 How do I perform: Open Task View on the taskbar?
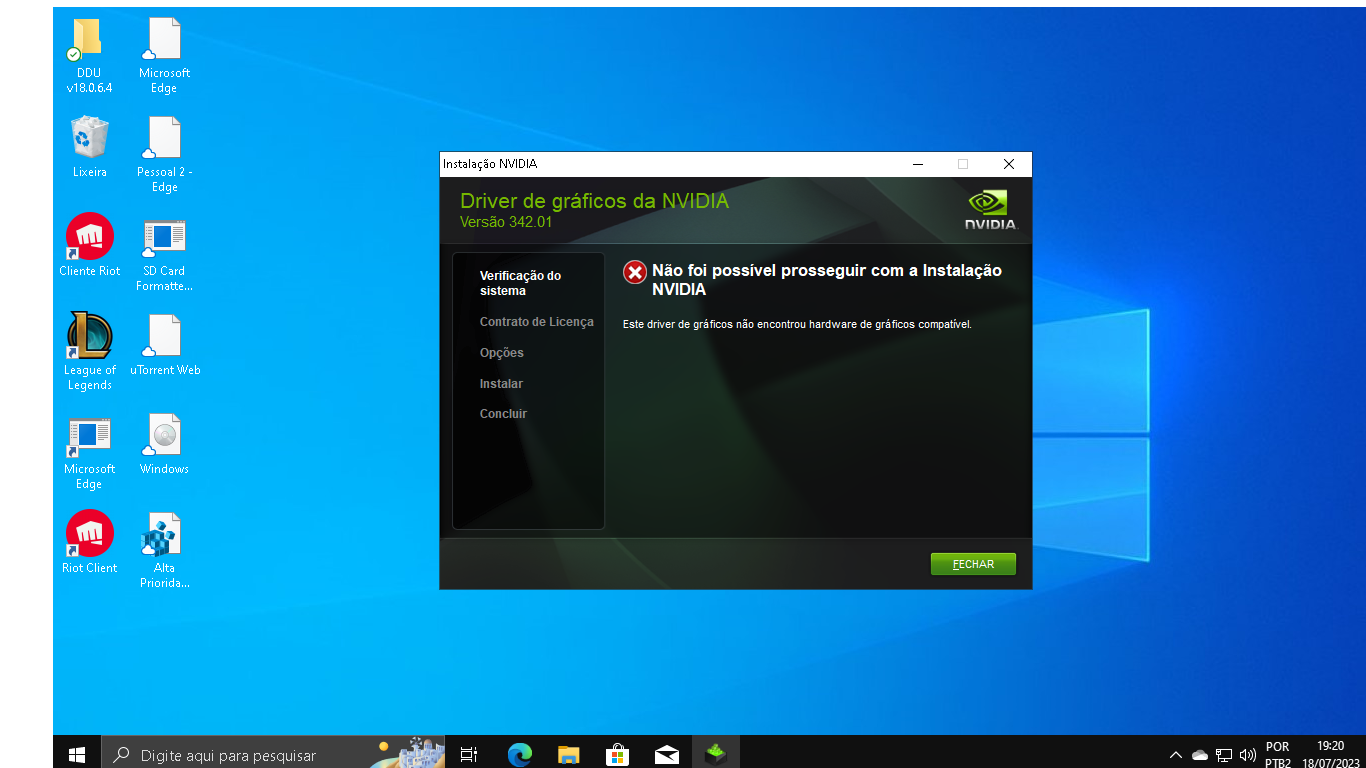click(469, 755)
